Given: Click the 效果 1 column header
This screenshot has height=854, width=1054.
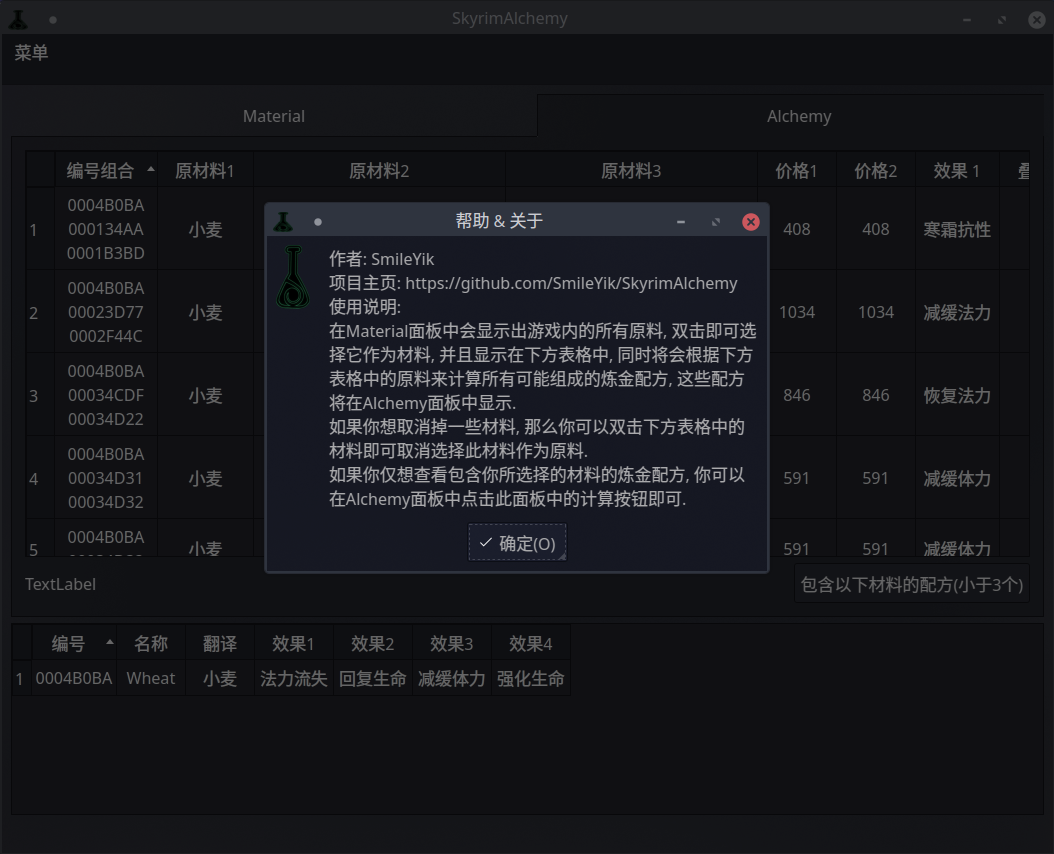Looking at the screenshot, I should (x=957, y=170).
